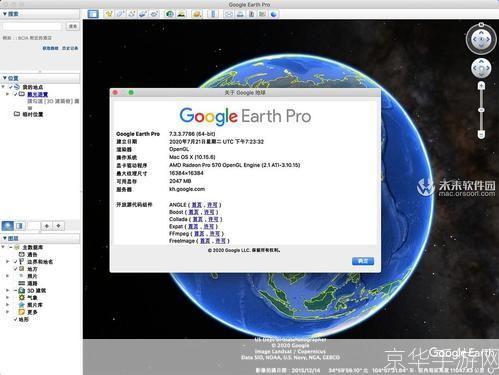The width and height of the screenshot is (499, 375).
Task: Click the blue 确定 button in About dialog
Action: (x=363, y=261)
